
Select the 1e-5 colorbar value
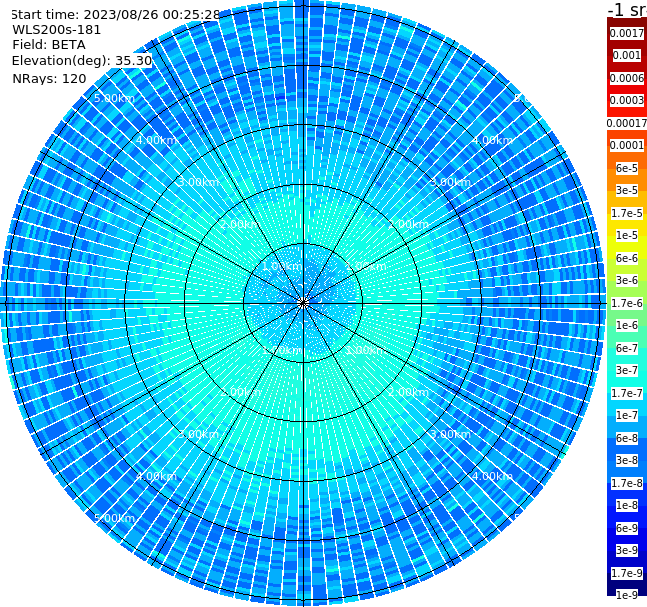(x=627, y=235)
